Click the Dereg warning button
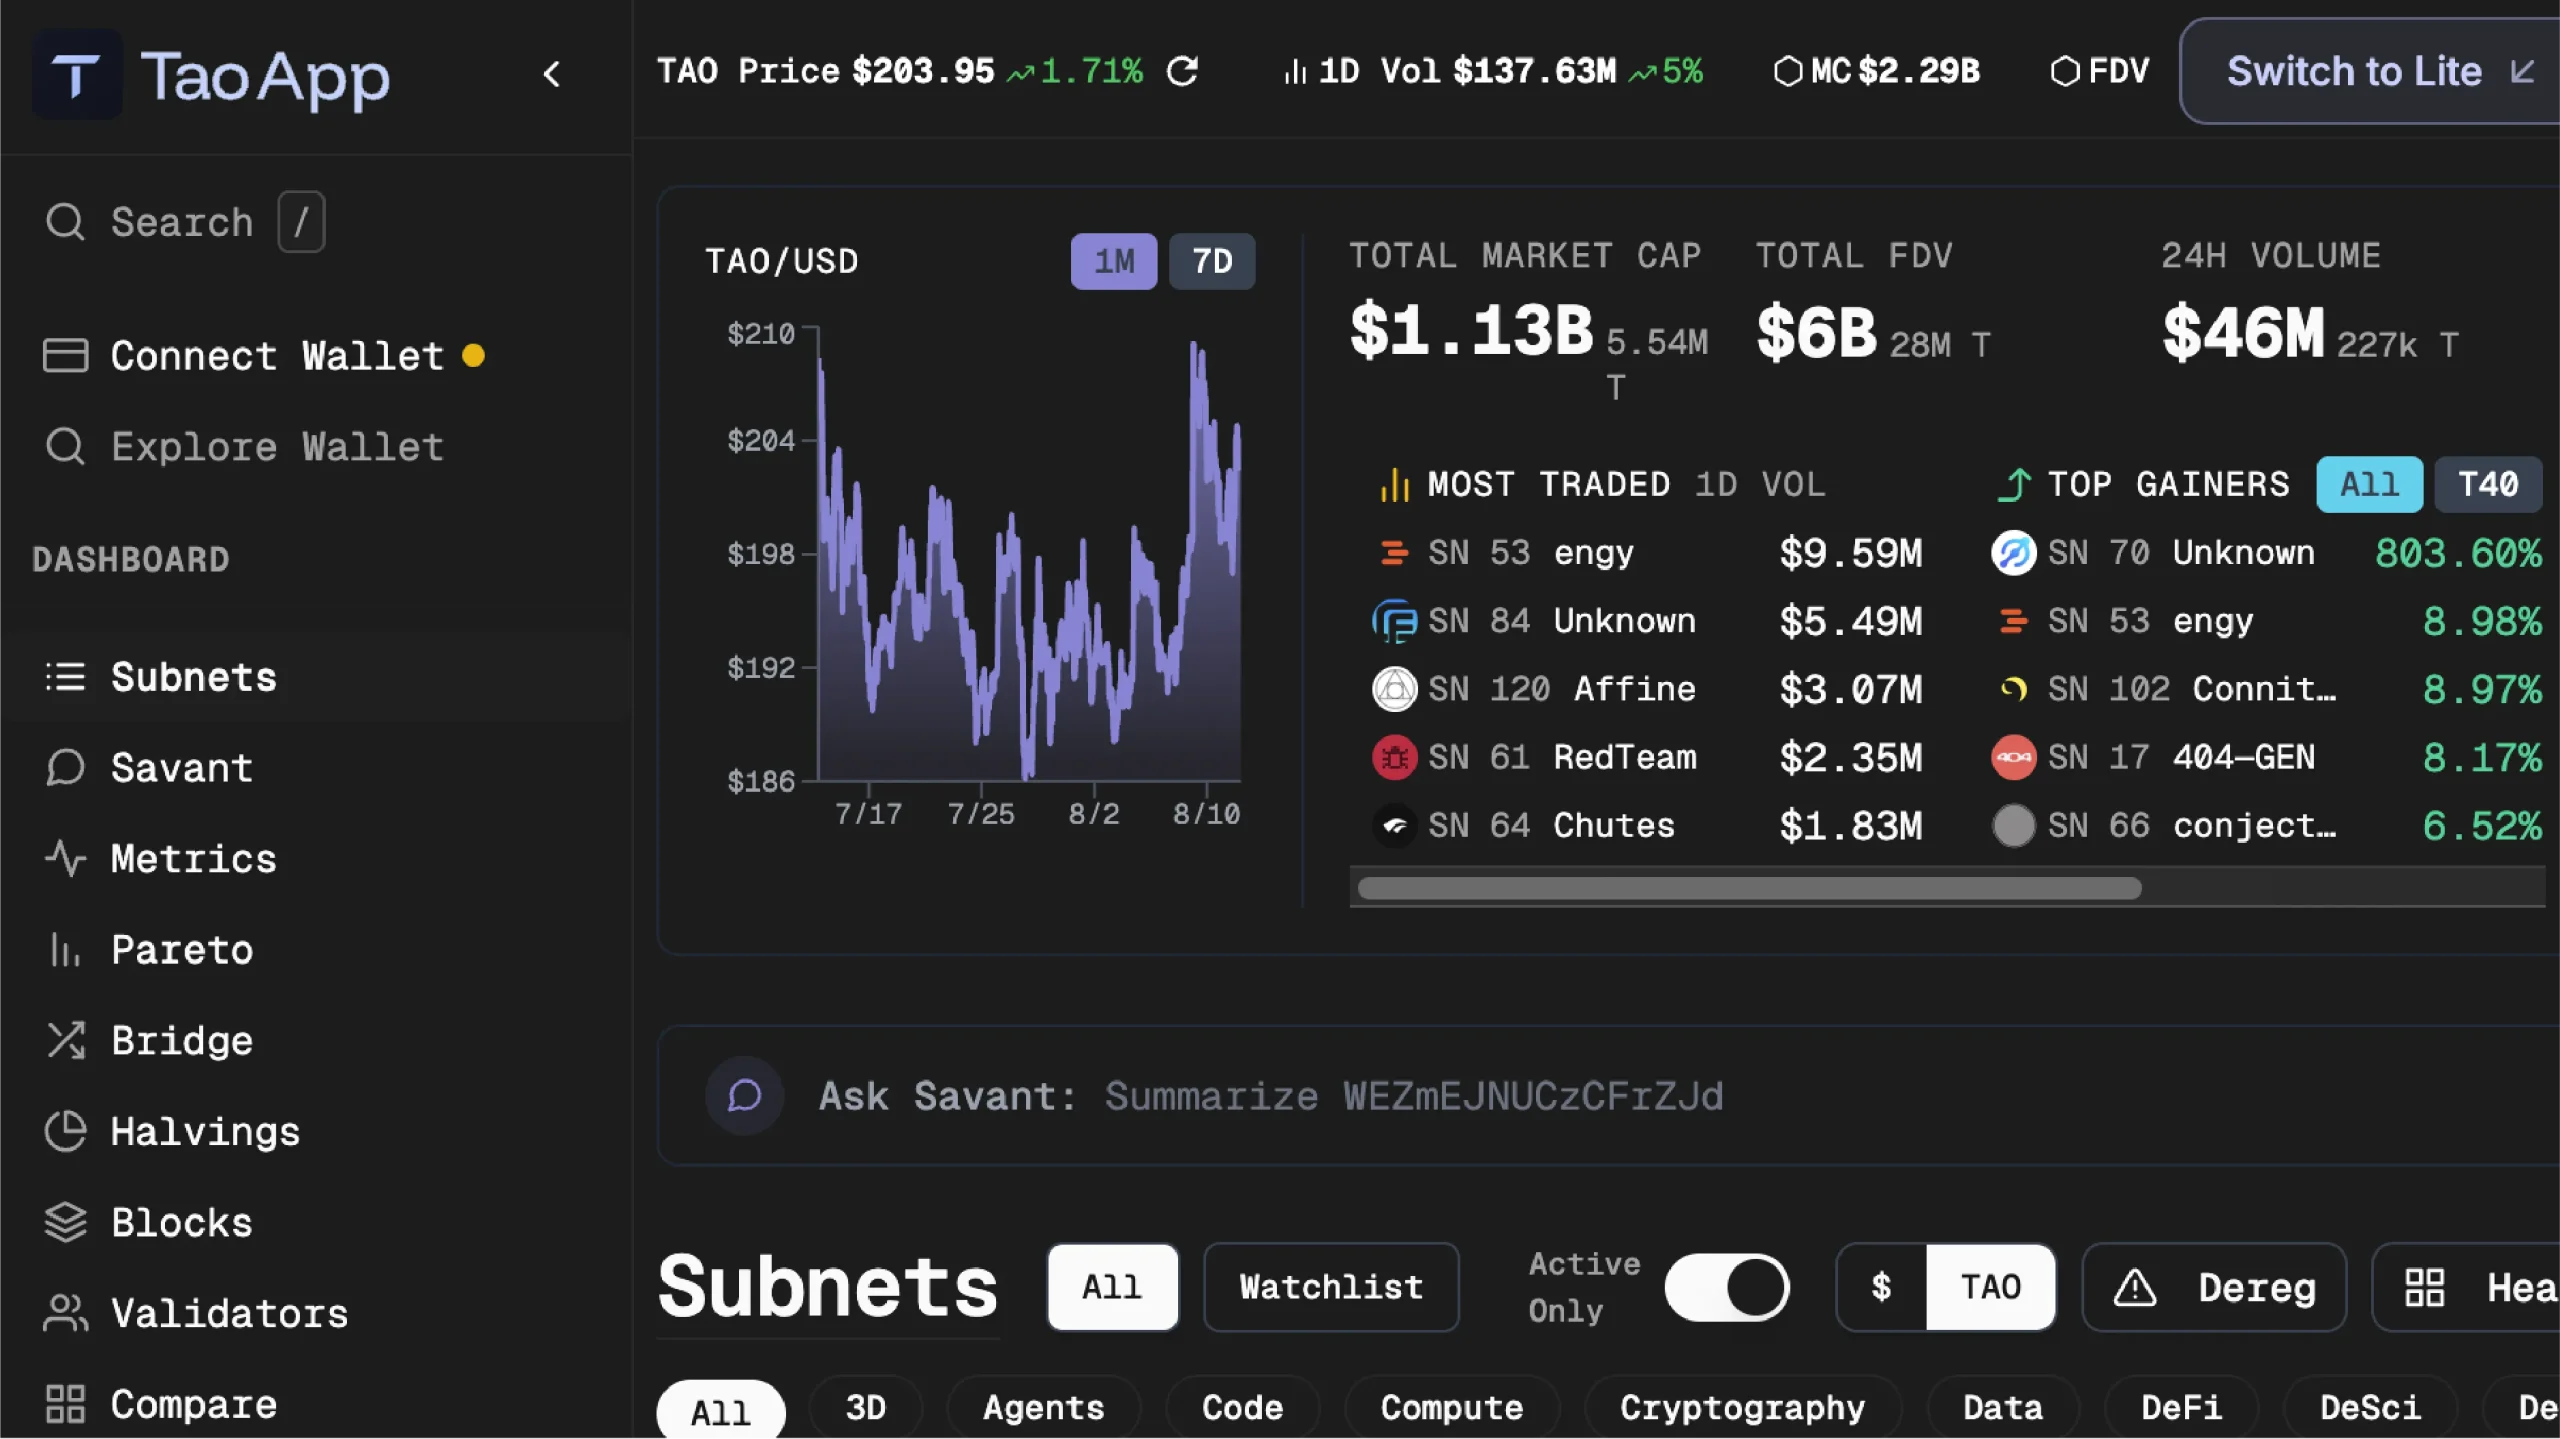This screenshot has height=1439, width=2560. pos(2214,1287)
